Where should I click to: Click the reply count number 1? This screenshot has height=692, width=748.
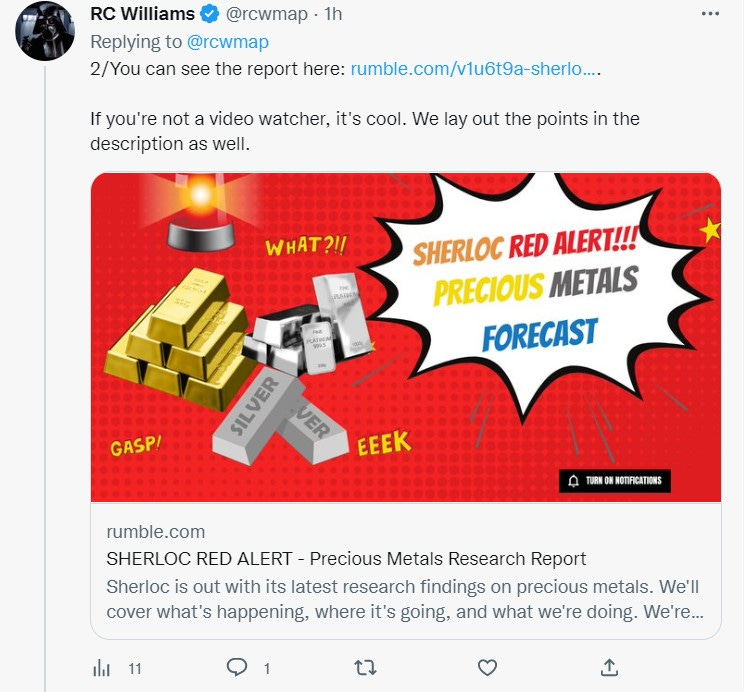coord(267,669)
